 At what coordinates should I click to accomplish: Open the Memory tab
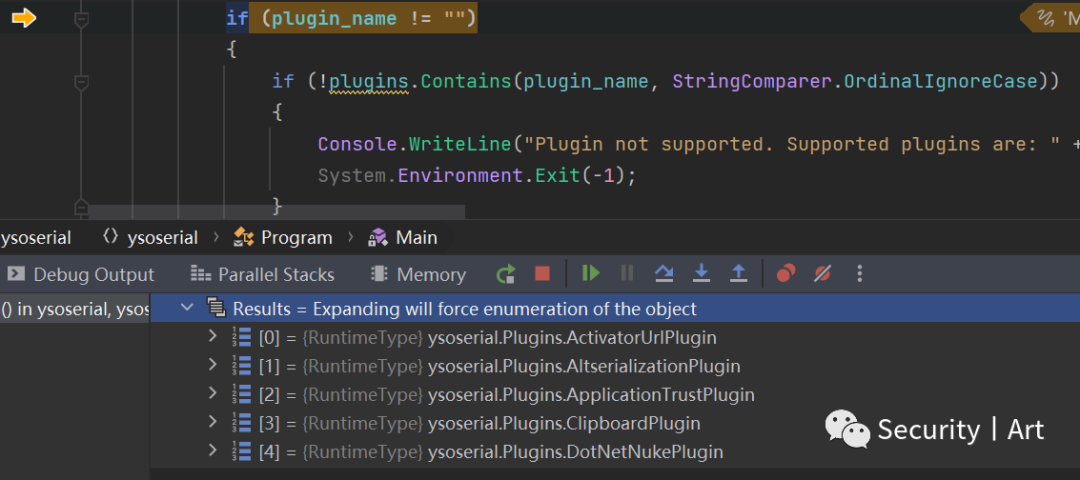tap(418, 275)
